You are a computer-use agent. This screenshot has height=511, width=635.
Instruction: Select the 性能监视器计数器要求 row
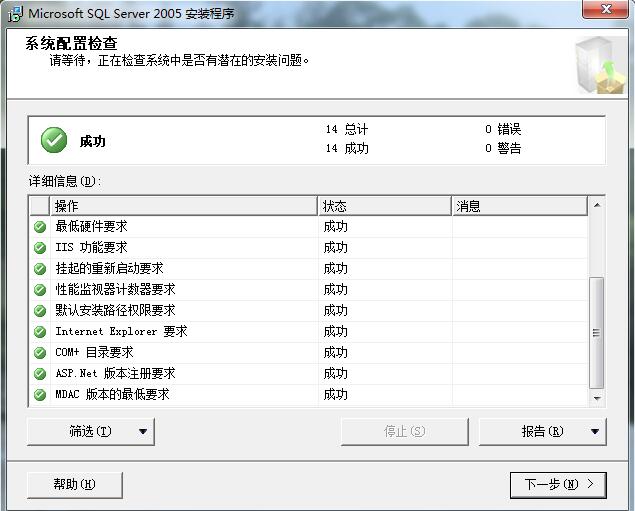point(309,290)
